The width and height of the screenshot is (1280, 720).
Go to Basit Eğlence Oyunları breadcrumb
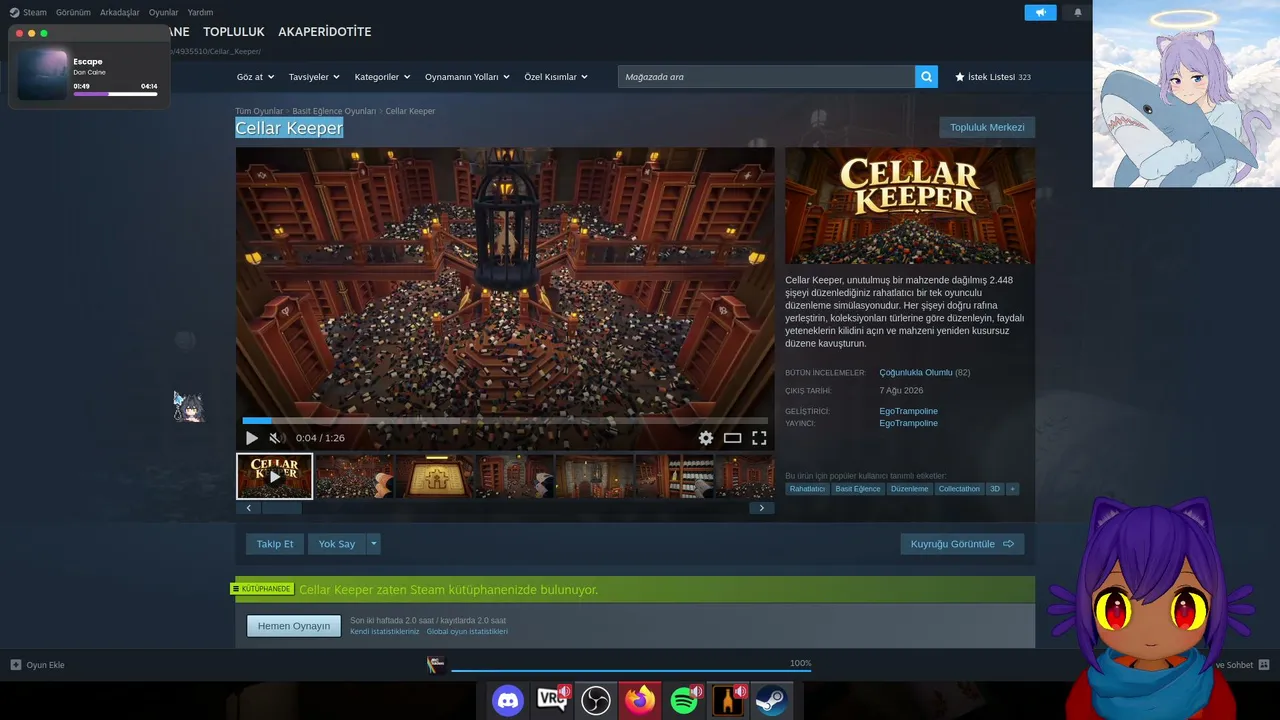pyautogui.click(x=334, y=111)
